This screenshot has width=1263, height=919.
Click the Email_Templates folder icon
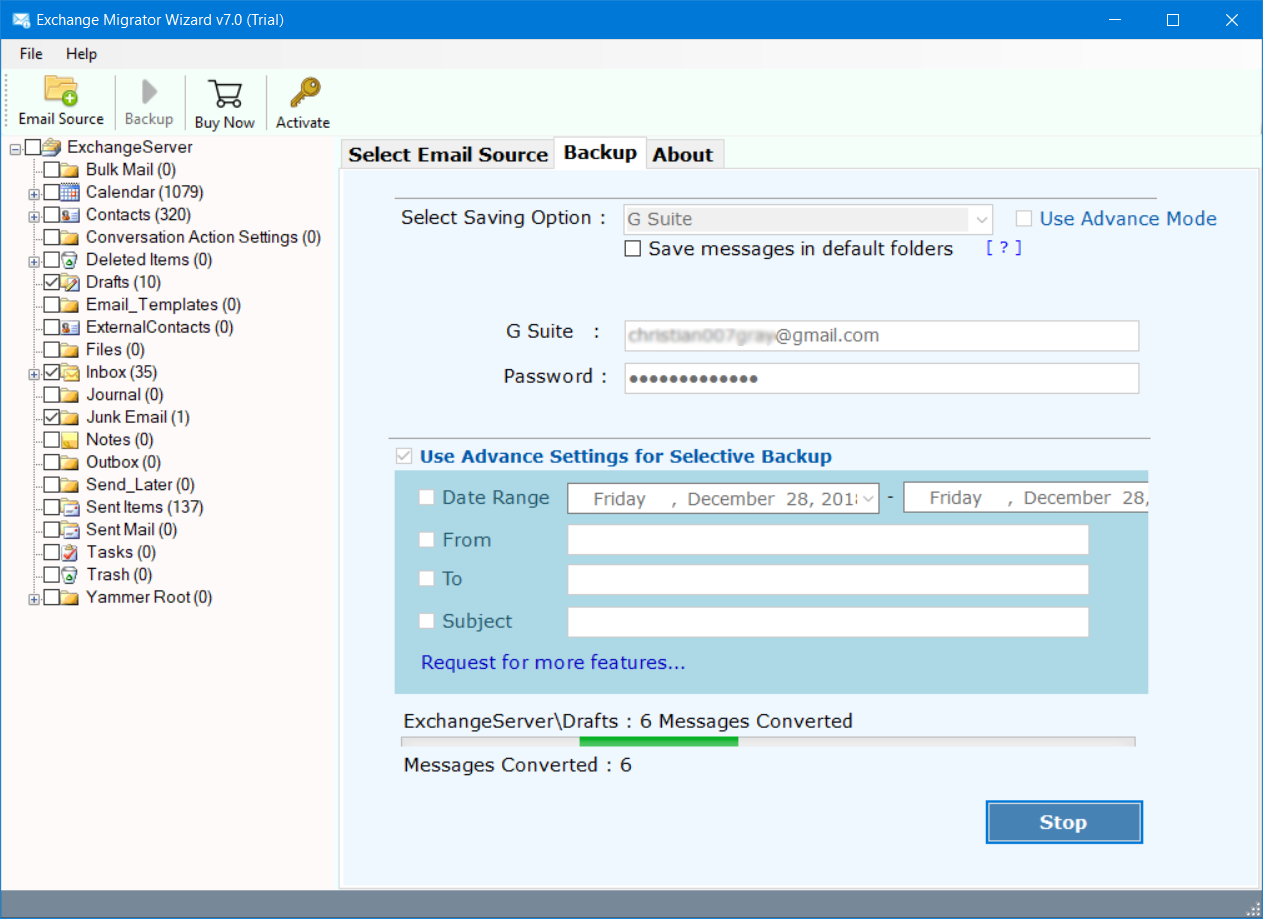(70, 304)
